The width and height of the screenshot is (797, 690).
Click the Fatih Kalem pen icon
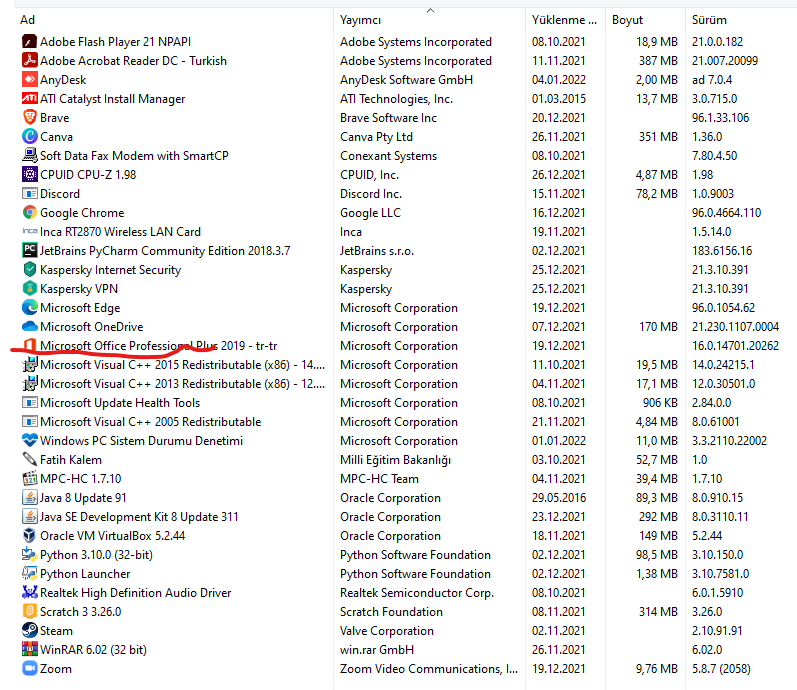pyautogui.click(x=29, y=459)
